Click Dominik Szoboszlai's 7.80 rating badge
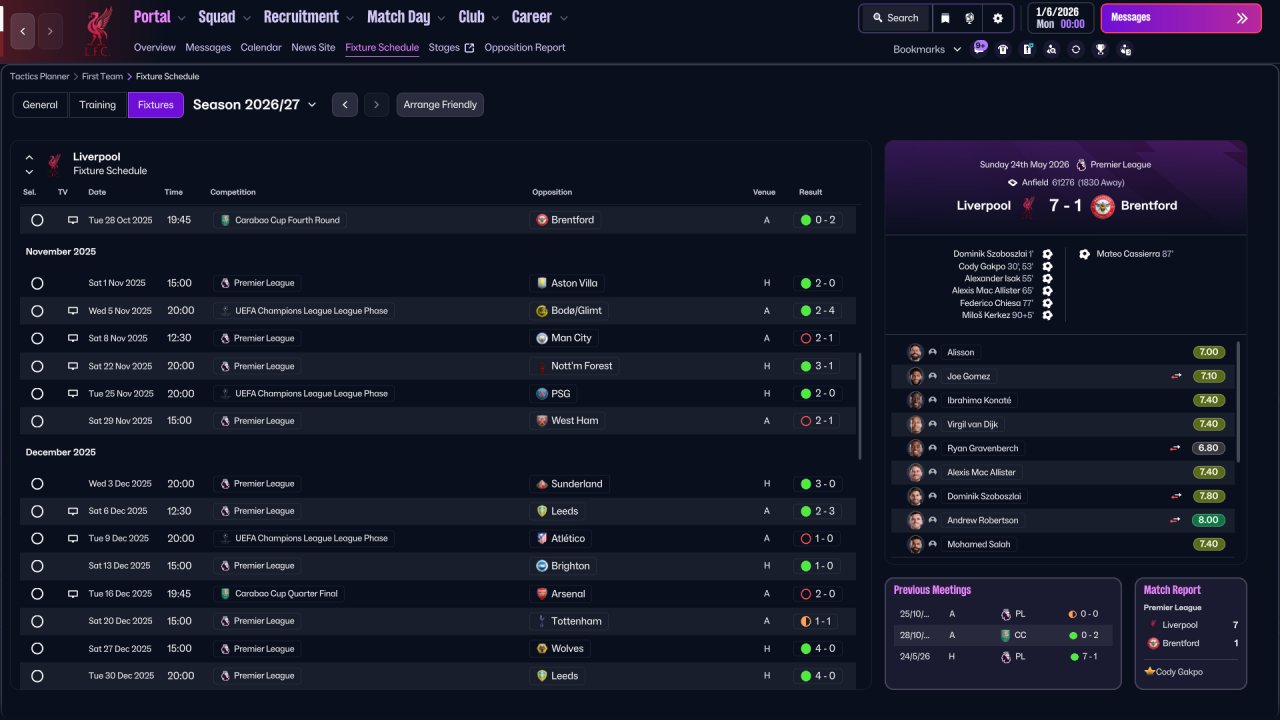1280x720 pixels. (x=1208, y=497)
